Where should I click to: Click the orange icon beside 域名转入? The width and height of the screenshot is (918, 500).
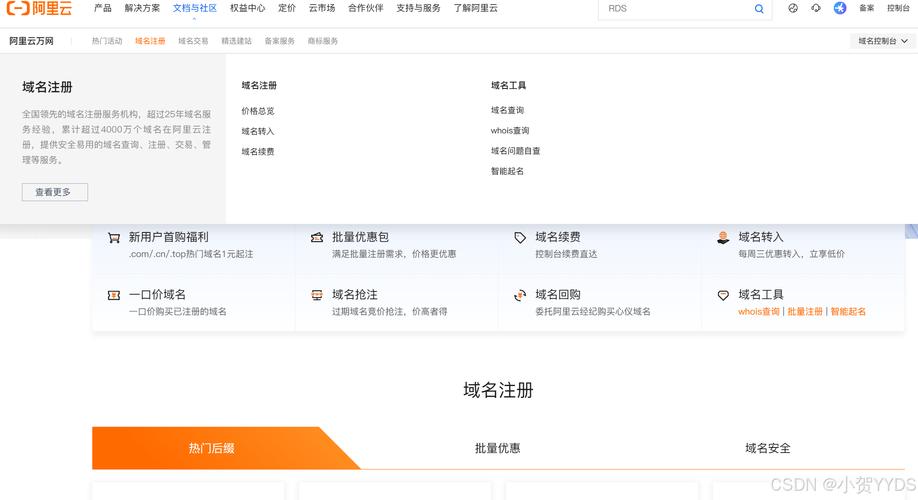click(x=723, y=238)
